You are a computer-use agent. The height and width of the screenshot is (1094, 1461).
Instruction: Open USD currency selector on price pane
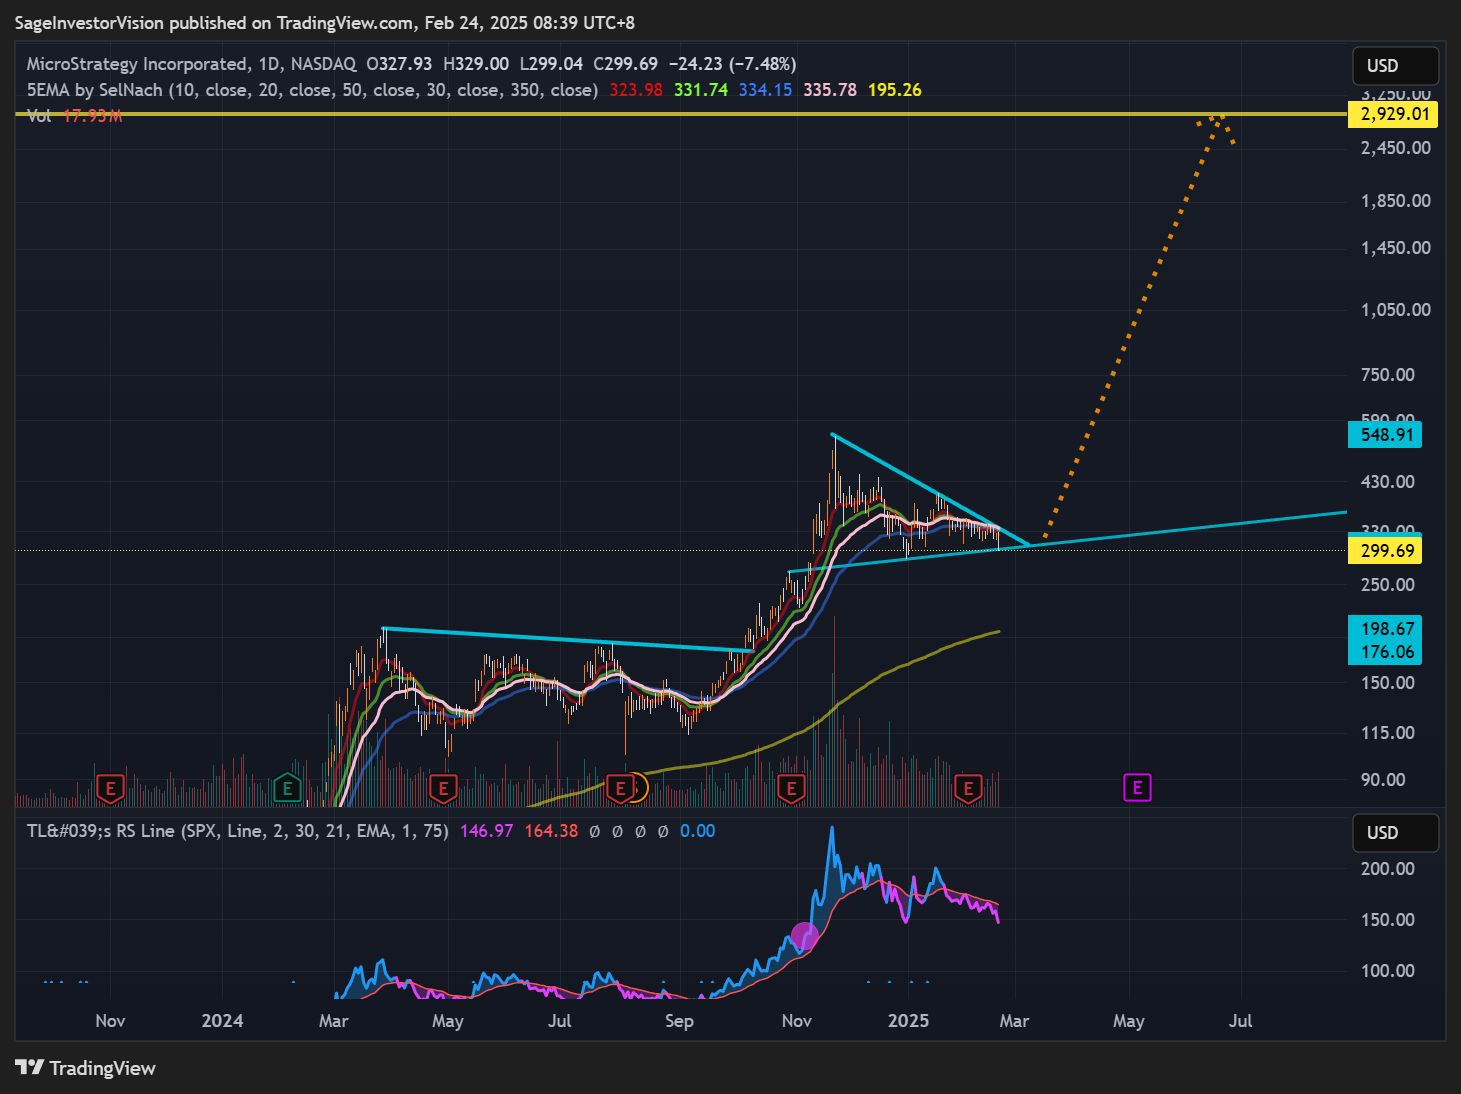click(1396, 66)
